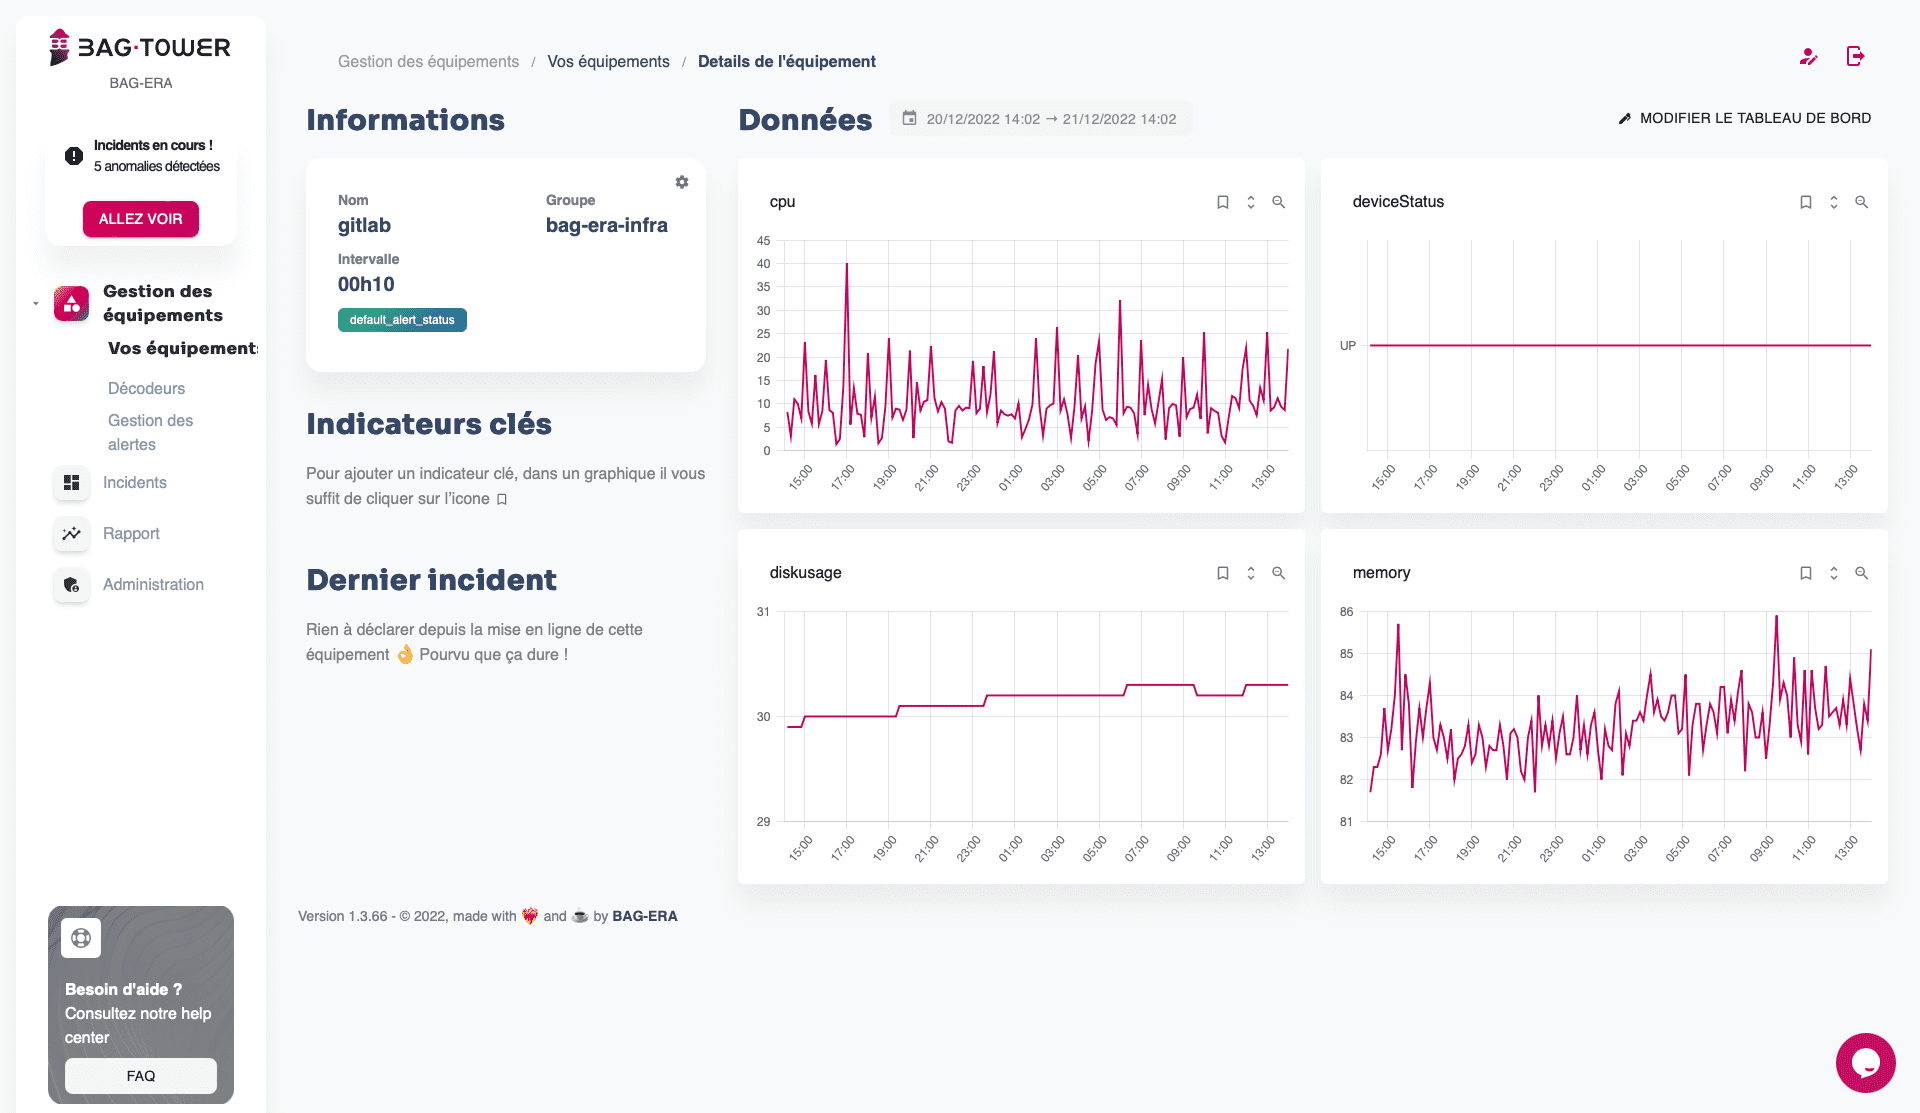Toggle bookmark on deviceStatus chart
Image resolution: width=1920 pixels, height=1113 pixels.
1805,202
